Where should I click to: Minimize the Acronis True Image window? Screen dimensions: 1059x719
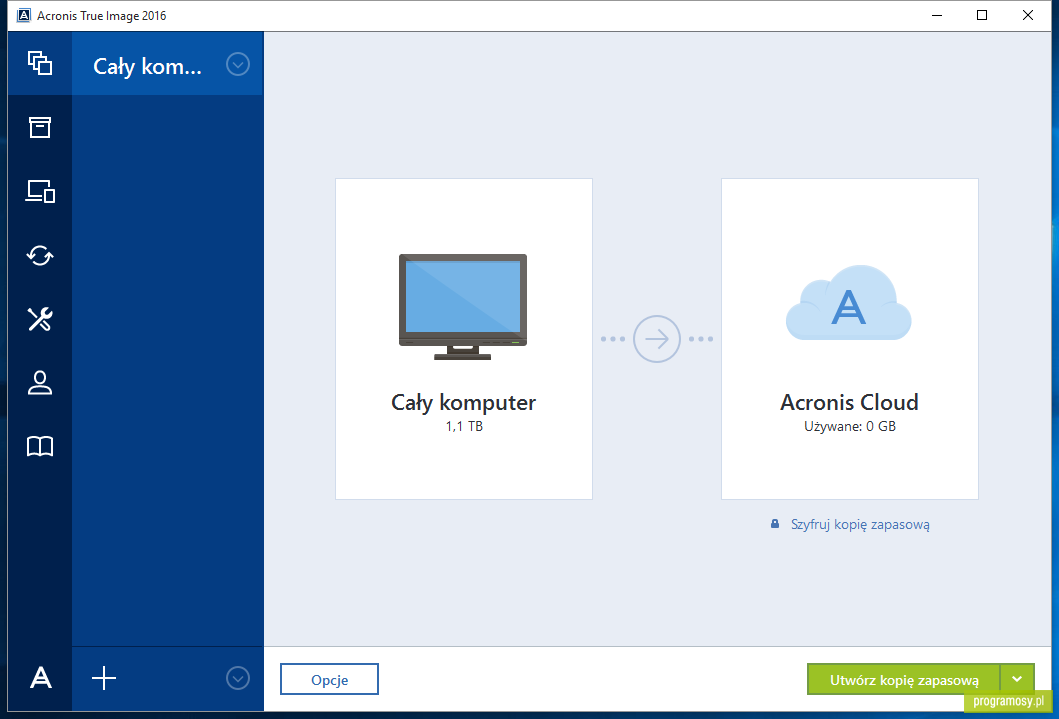tap(937, 15)
